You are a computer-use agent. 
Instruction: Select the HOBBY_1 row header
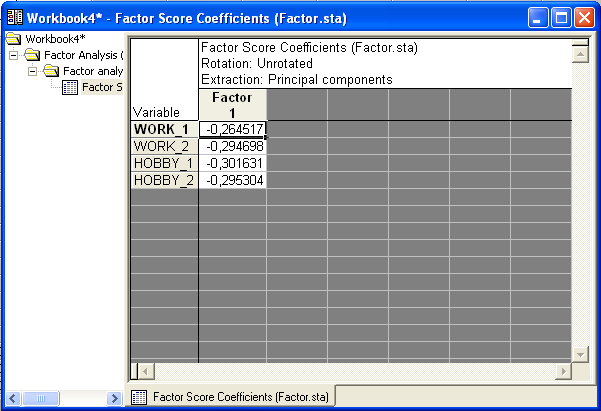(x=164, y=163)
